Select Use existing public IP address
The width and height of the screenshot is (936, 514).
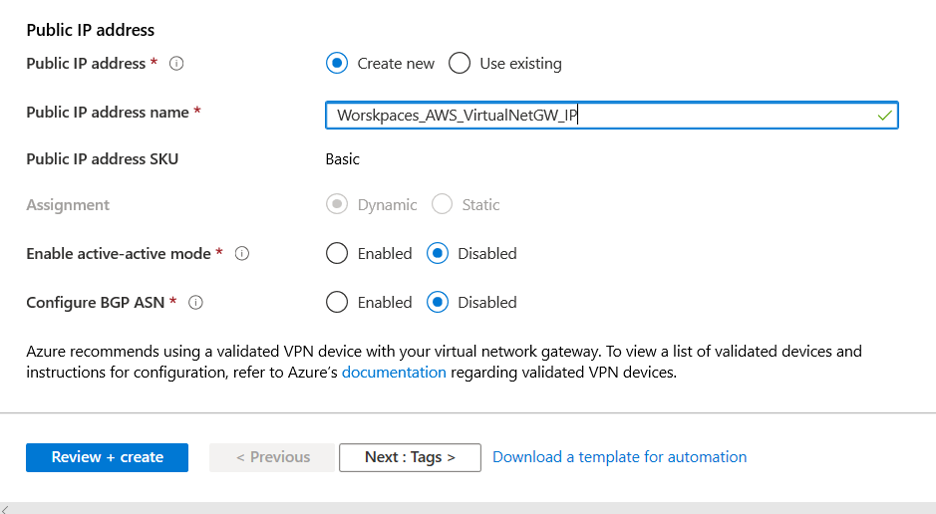(x=460, y=63)
